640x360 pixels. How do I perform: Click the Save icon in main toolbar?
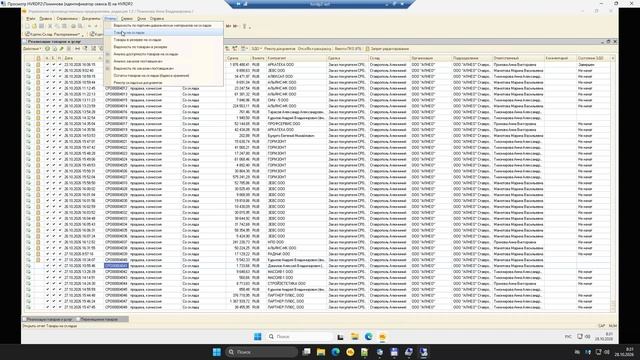[x=41, y=27]
